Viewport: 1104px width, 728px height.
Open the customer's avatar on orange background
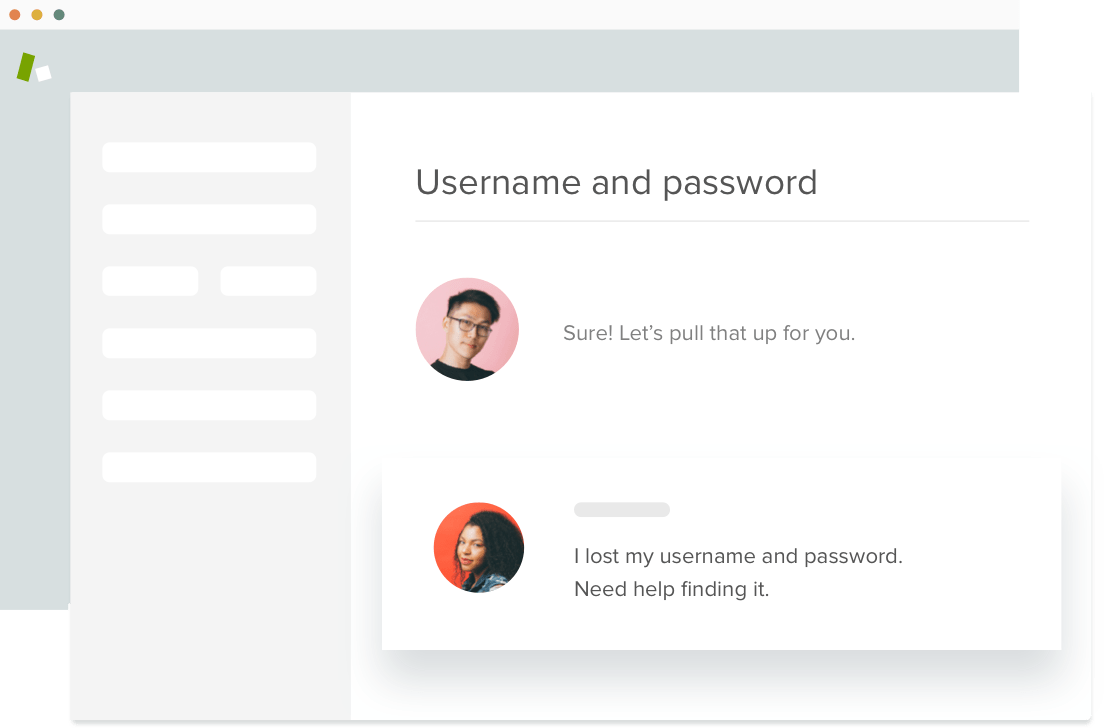pyautogui.click(x=479, y=547)
